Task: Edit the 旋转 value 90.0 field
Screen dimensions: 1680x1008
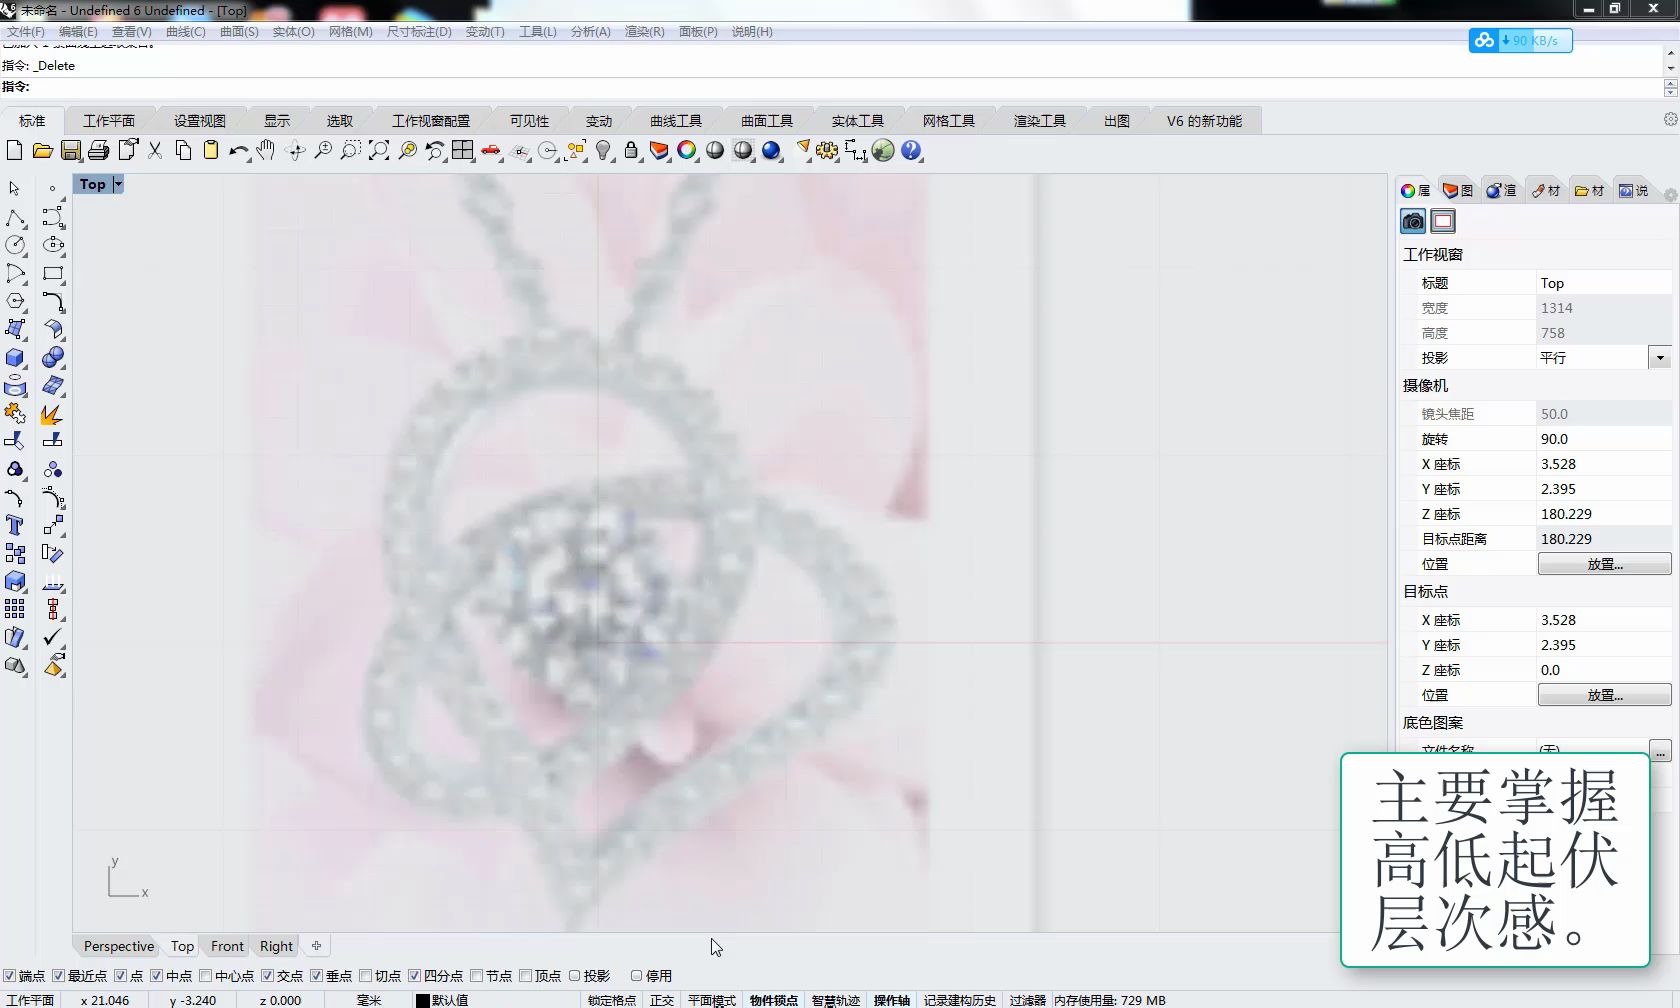Action: point(1604,439)
